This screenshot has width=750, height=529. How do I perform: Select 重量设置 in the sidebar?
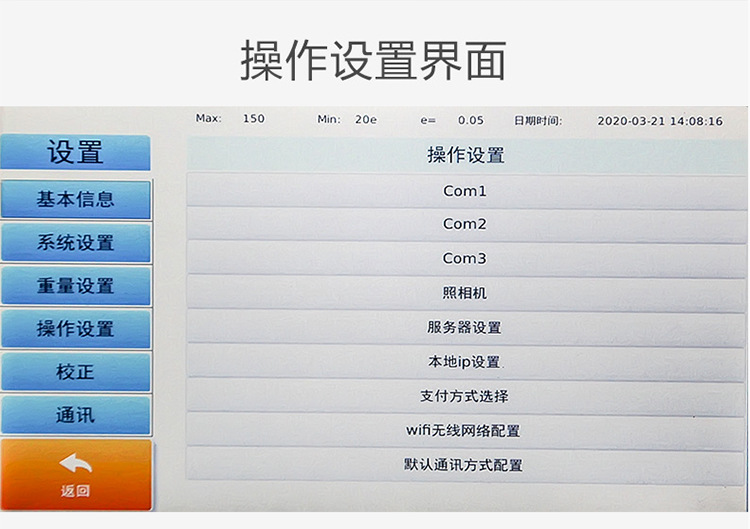pyautogui.click(x=76, y=286)
